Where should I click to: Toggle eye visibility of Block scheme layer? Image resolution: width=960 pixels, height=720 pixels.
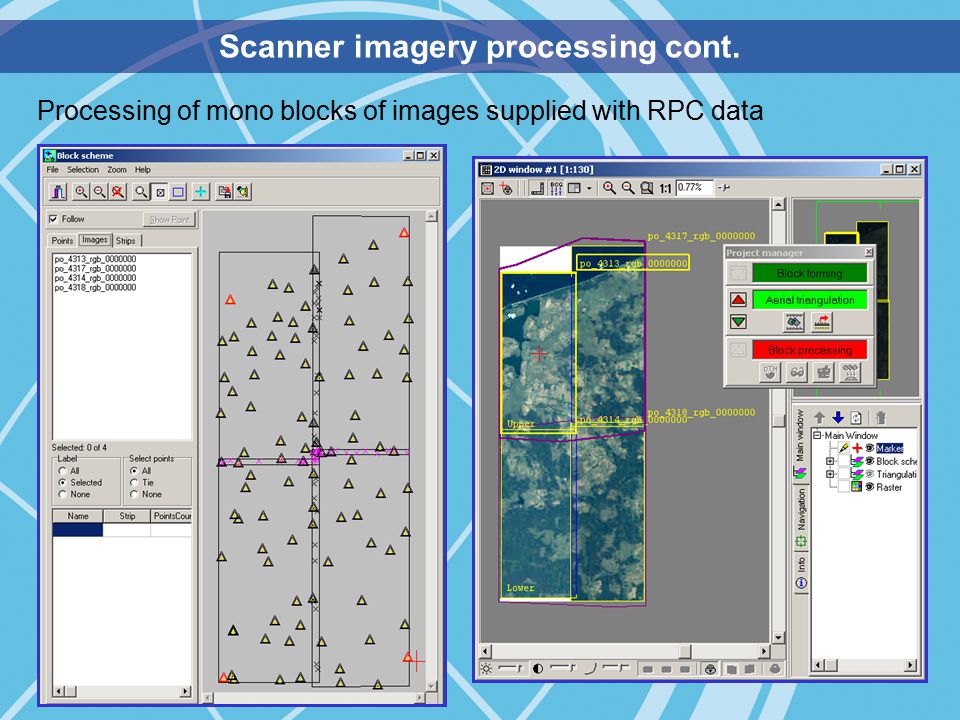tap(869, 461)
